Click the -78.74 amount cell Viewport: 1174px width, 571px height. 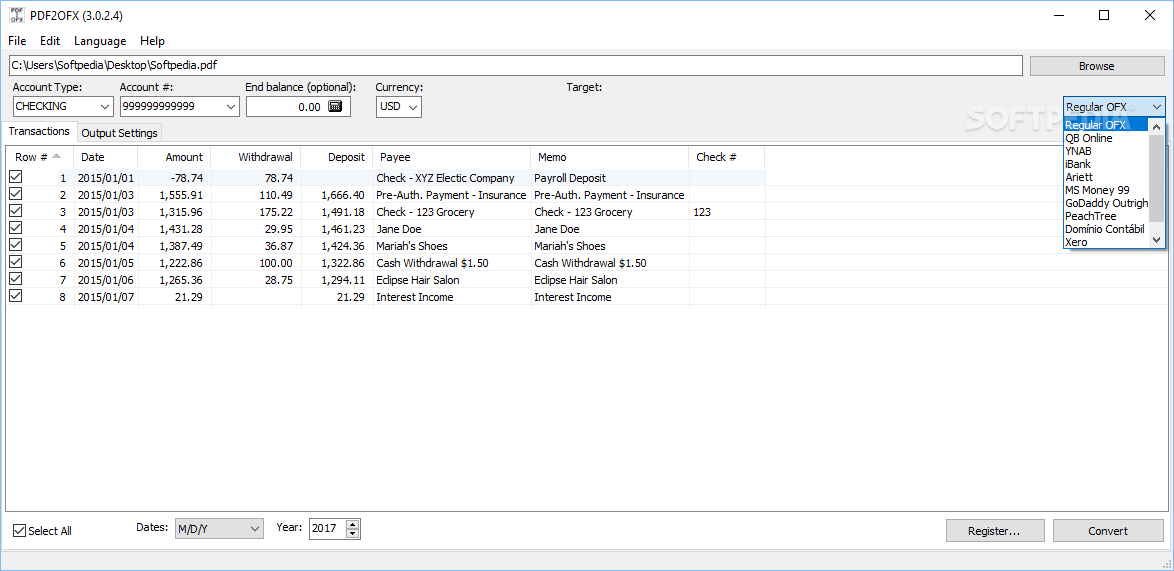tap(174, 178)
